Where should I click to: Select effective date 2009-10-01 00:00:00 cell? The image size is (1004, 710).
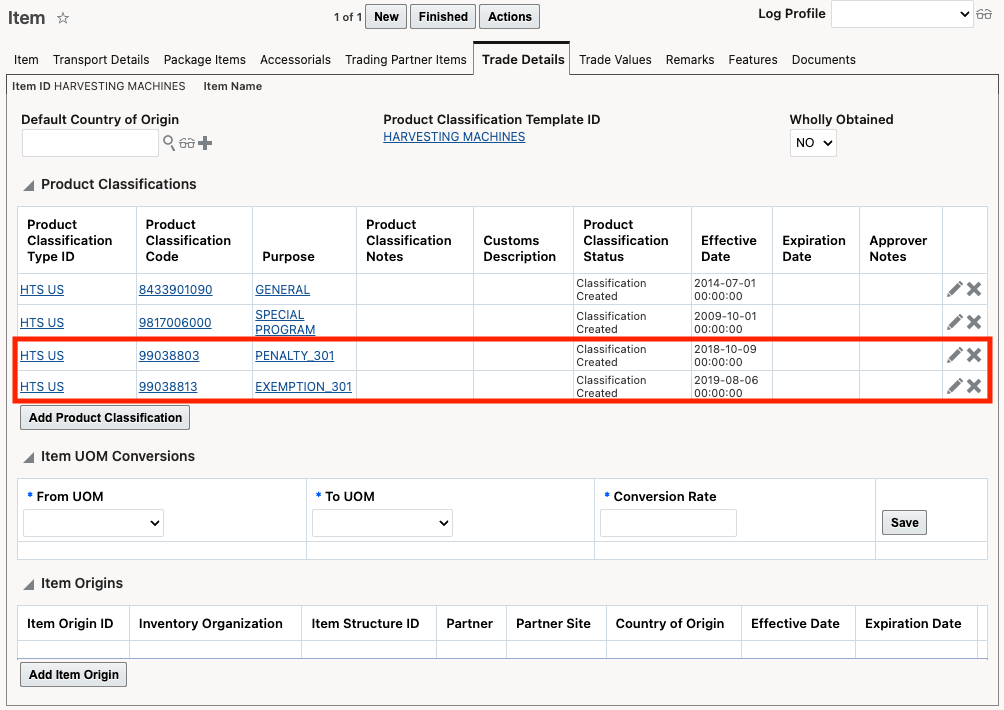tap(731, 322)
